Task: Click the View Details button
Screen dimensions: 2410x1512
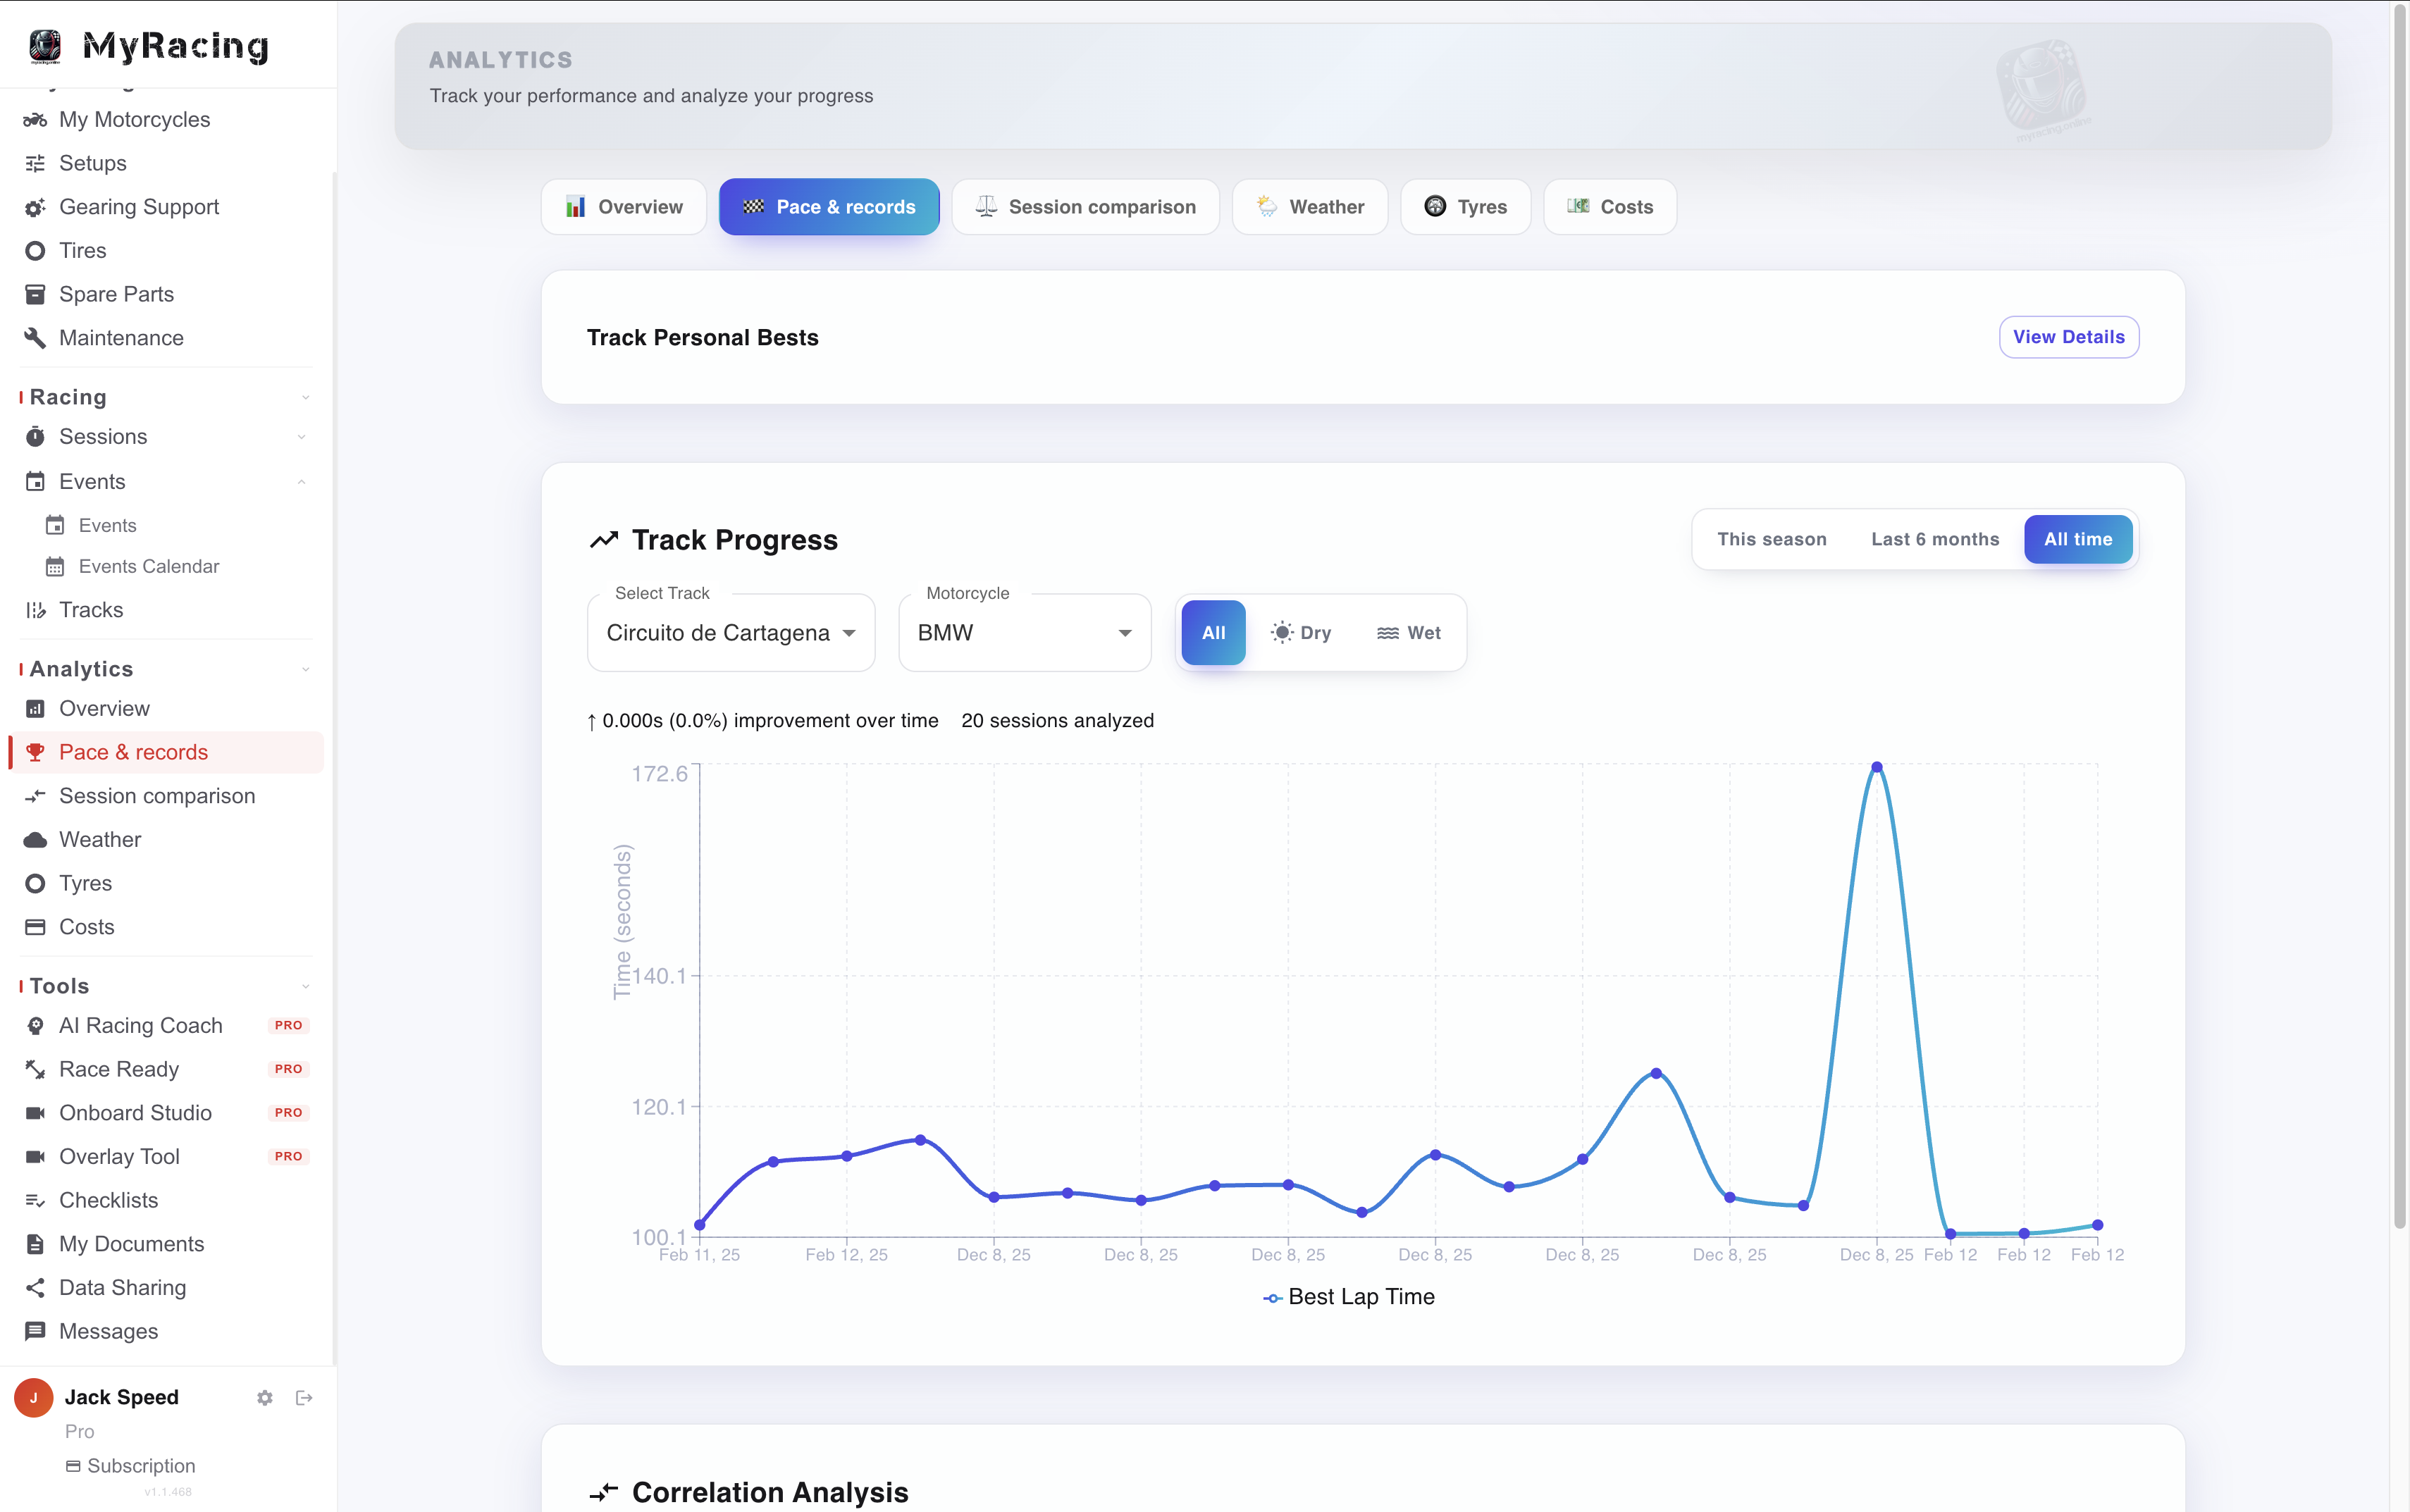Action: click(x=2068, y=337)
